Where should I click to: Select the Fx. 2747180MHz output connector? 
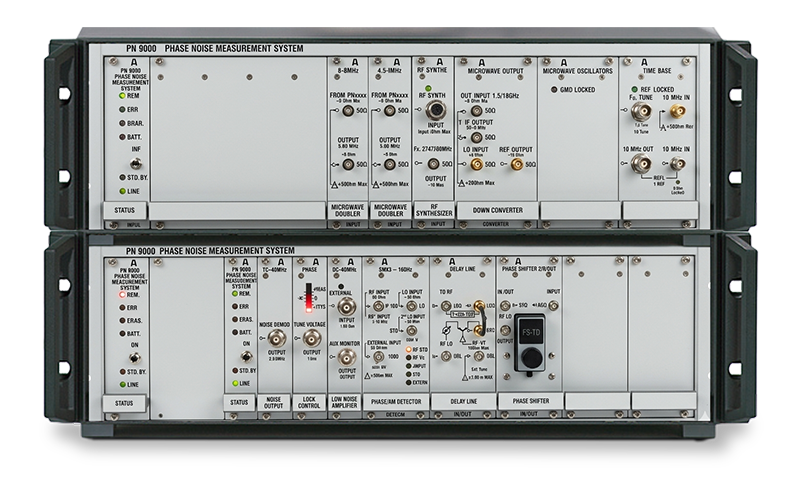click(x=433, y=164)
